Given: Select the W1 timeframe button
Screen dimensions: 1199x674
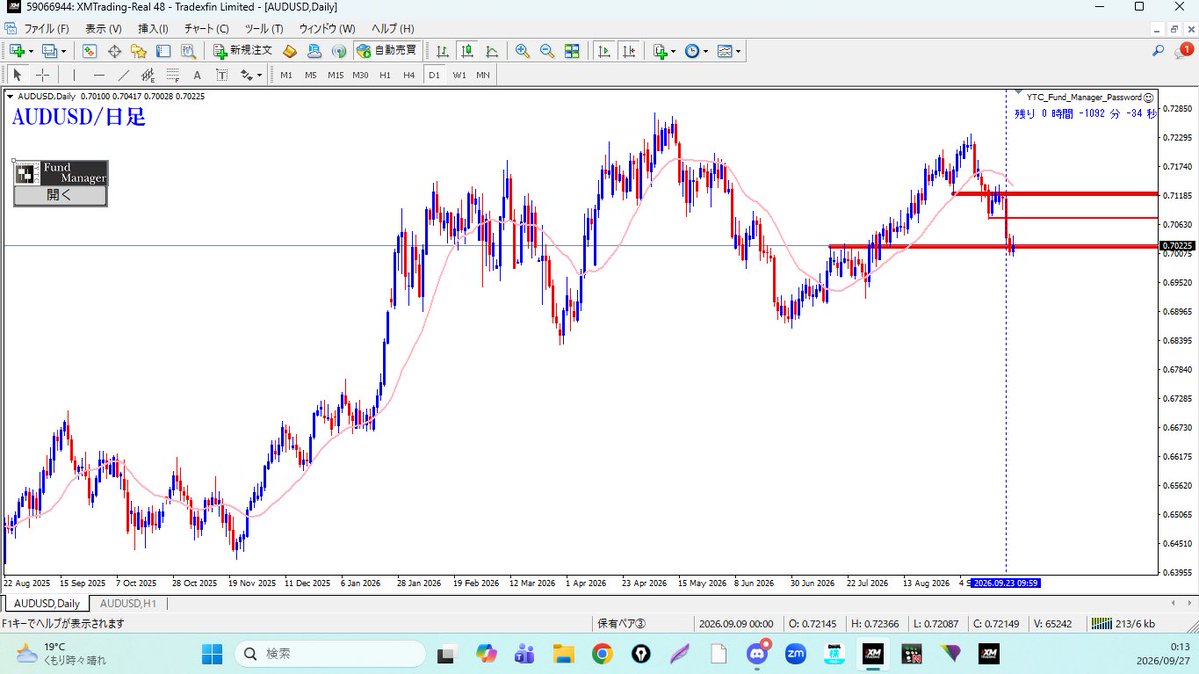Looking at the screenshot, I should coord(459,75).
